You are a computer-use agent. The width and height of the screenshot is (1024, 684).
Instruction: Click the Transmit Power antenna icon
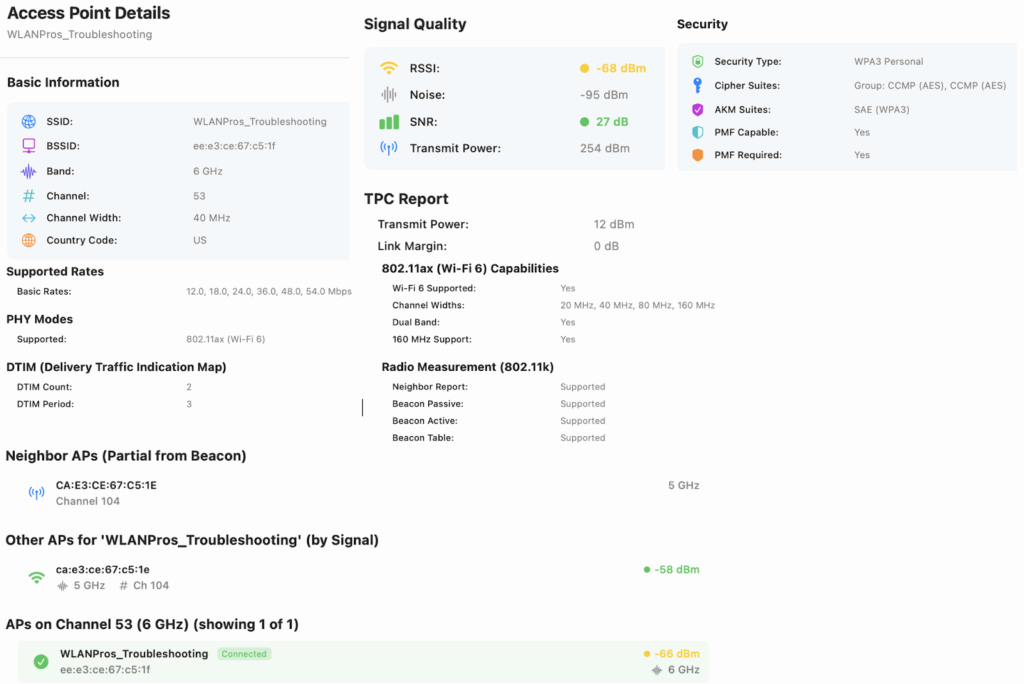click(389, 149)
